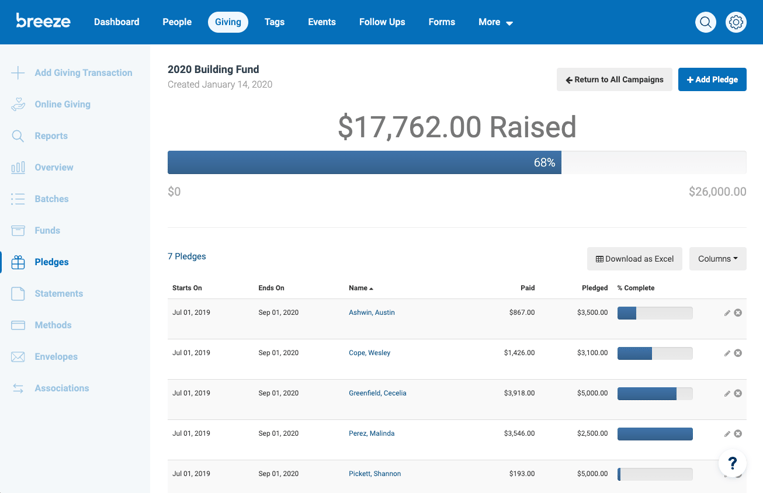Open Online Giving sidebar icon

pyautogui.click(x=18, y=104)
